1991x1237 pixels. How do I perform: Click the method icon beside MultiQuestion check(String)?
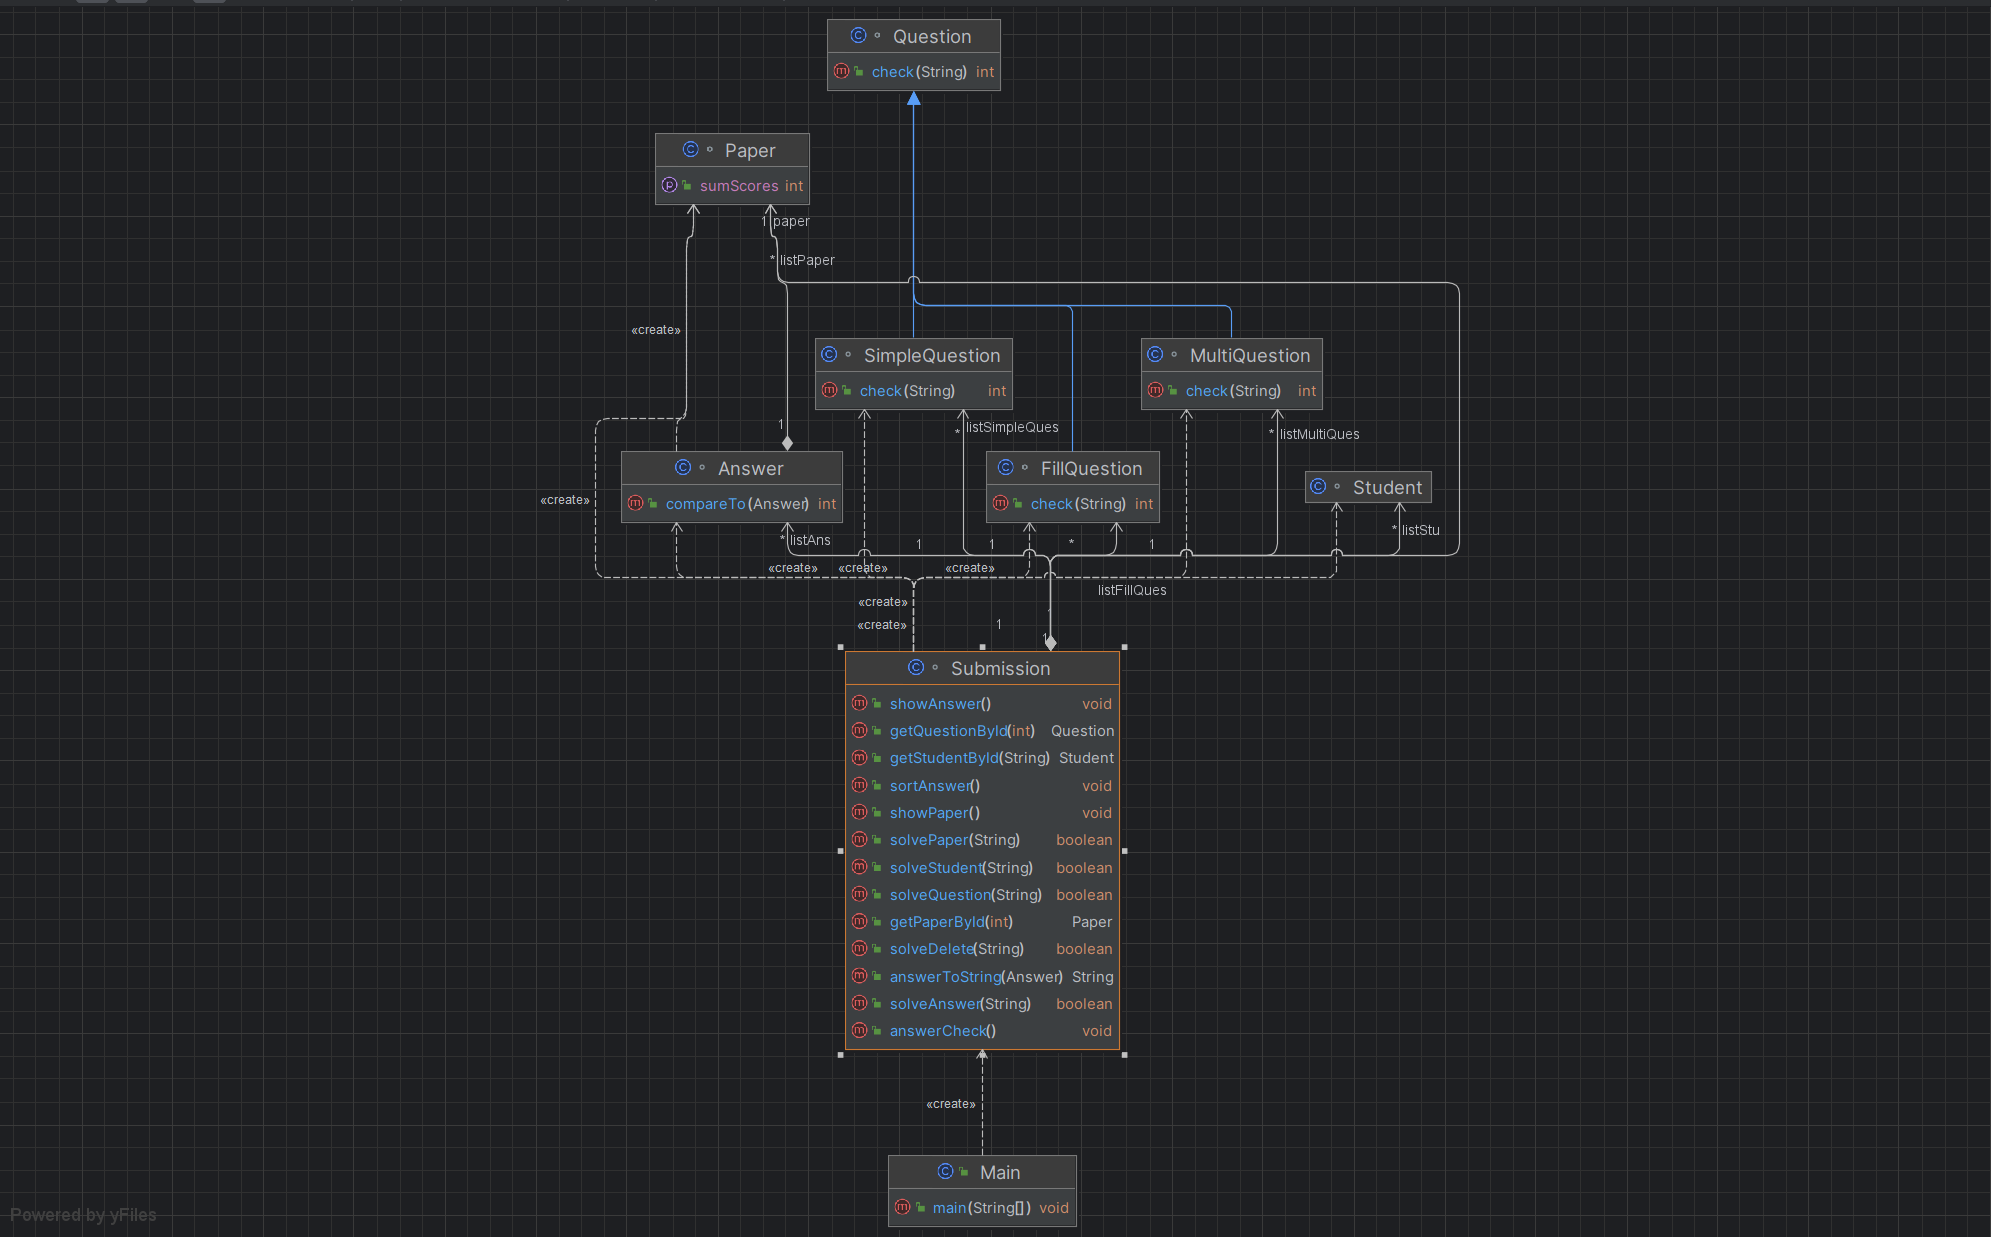pos(1155,391)
